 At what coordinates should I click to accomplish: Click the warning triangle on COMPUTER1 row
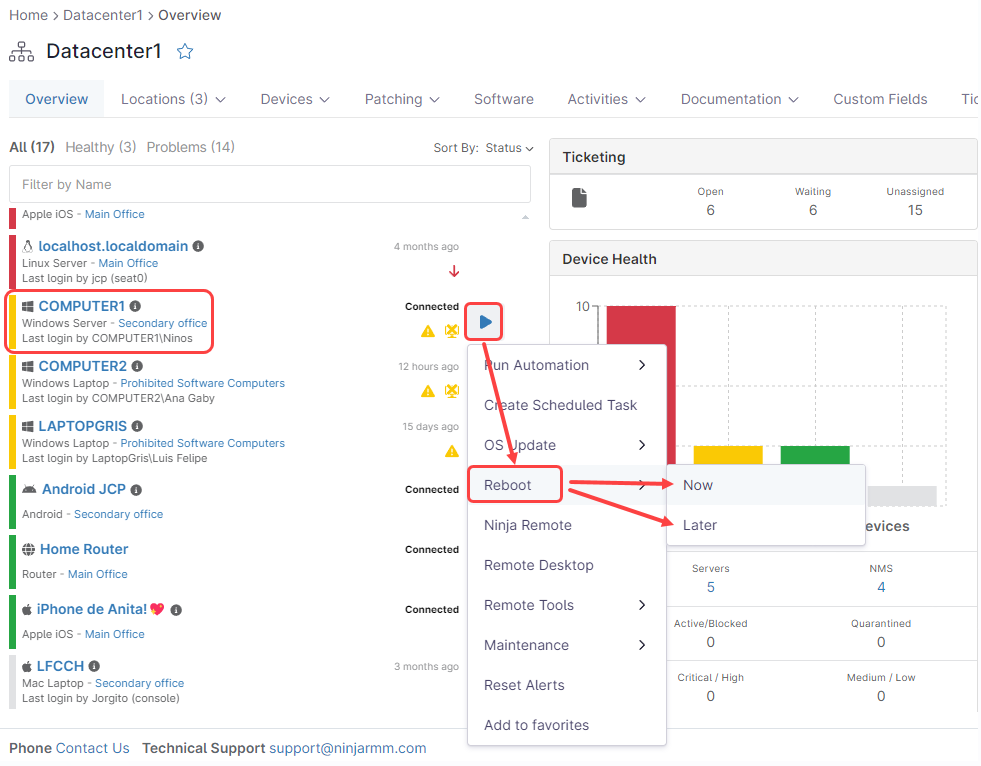point(428,331)
